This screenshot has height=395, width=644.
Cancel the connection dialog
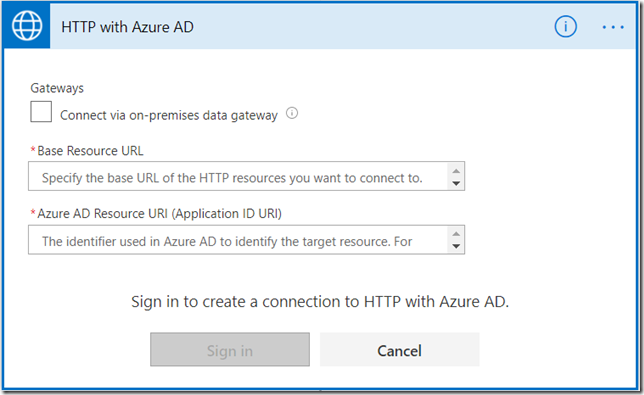pos(400,349)
